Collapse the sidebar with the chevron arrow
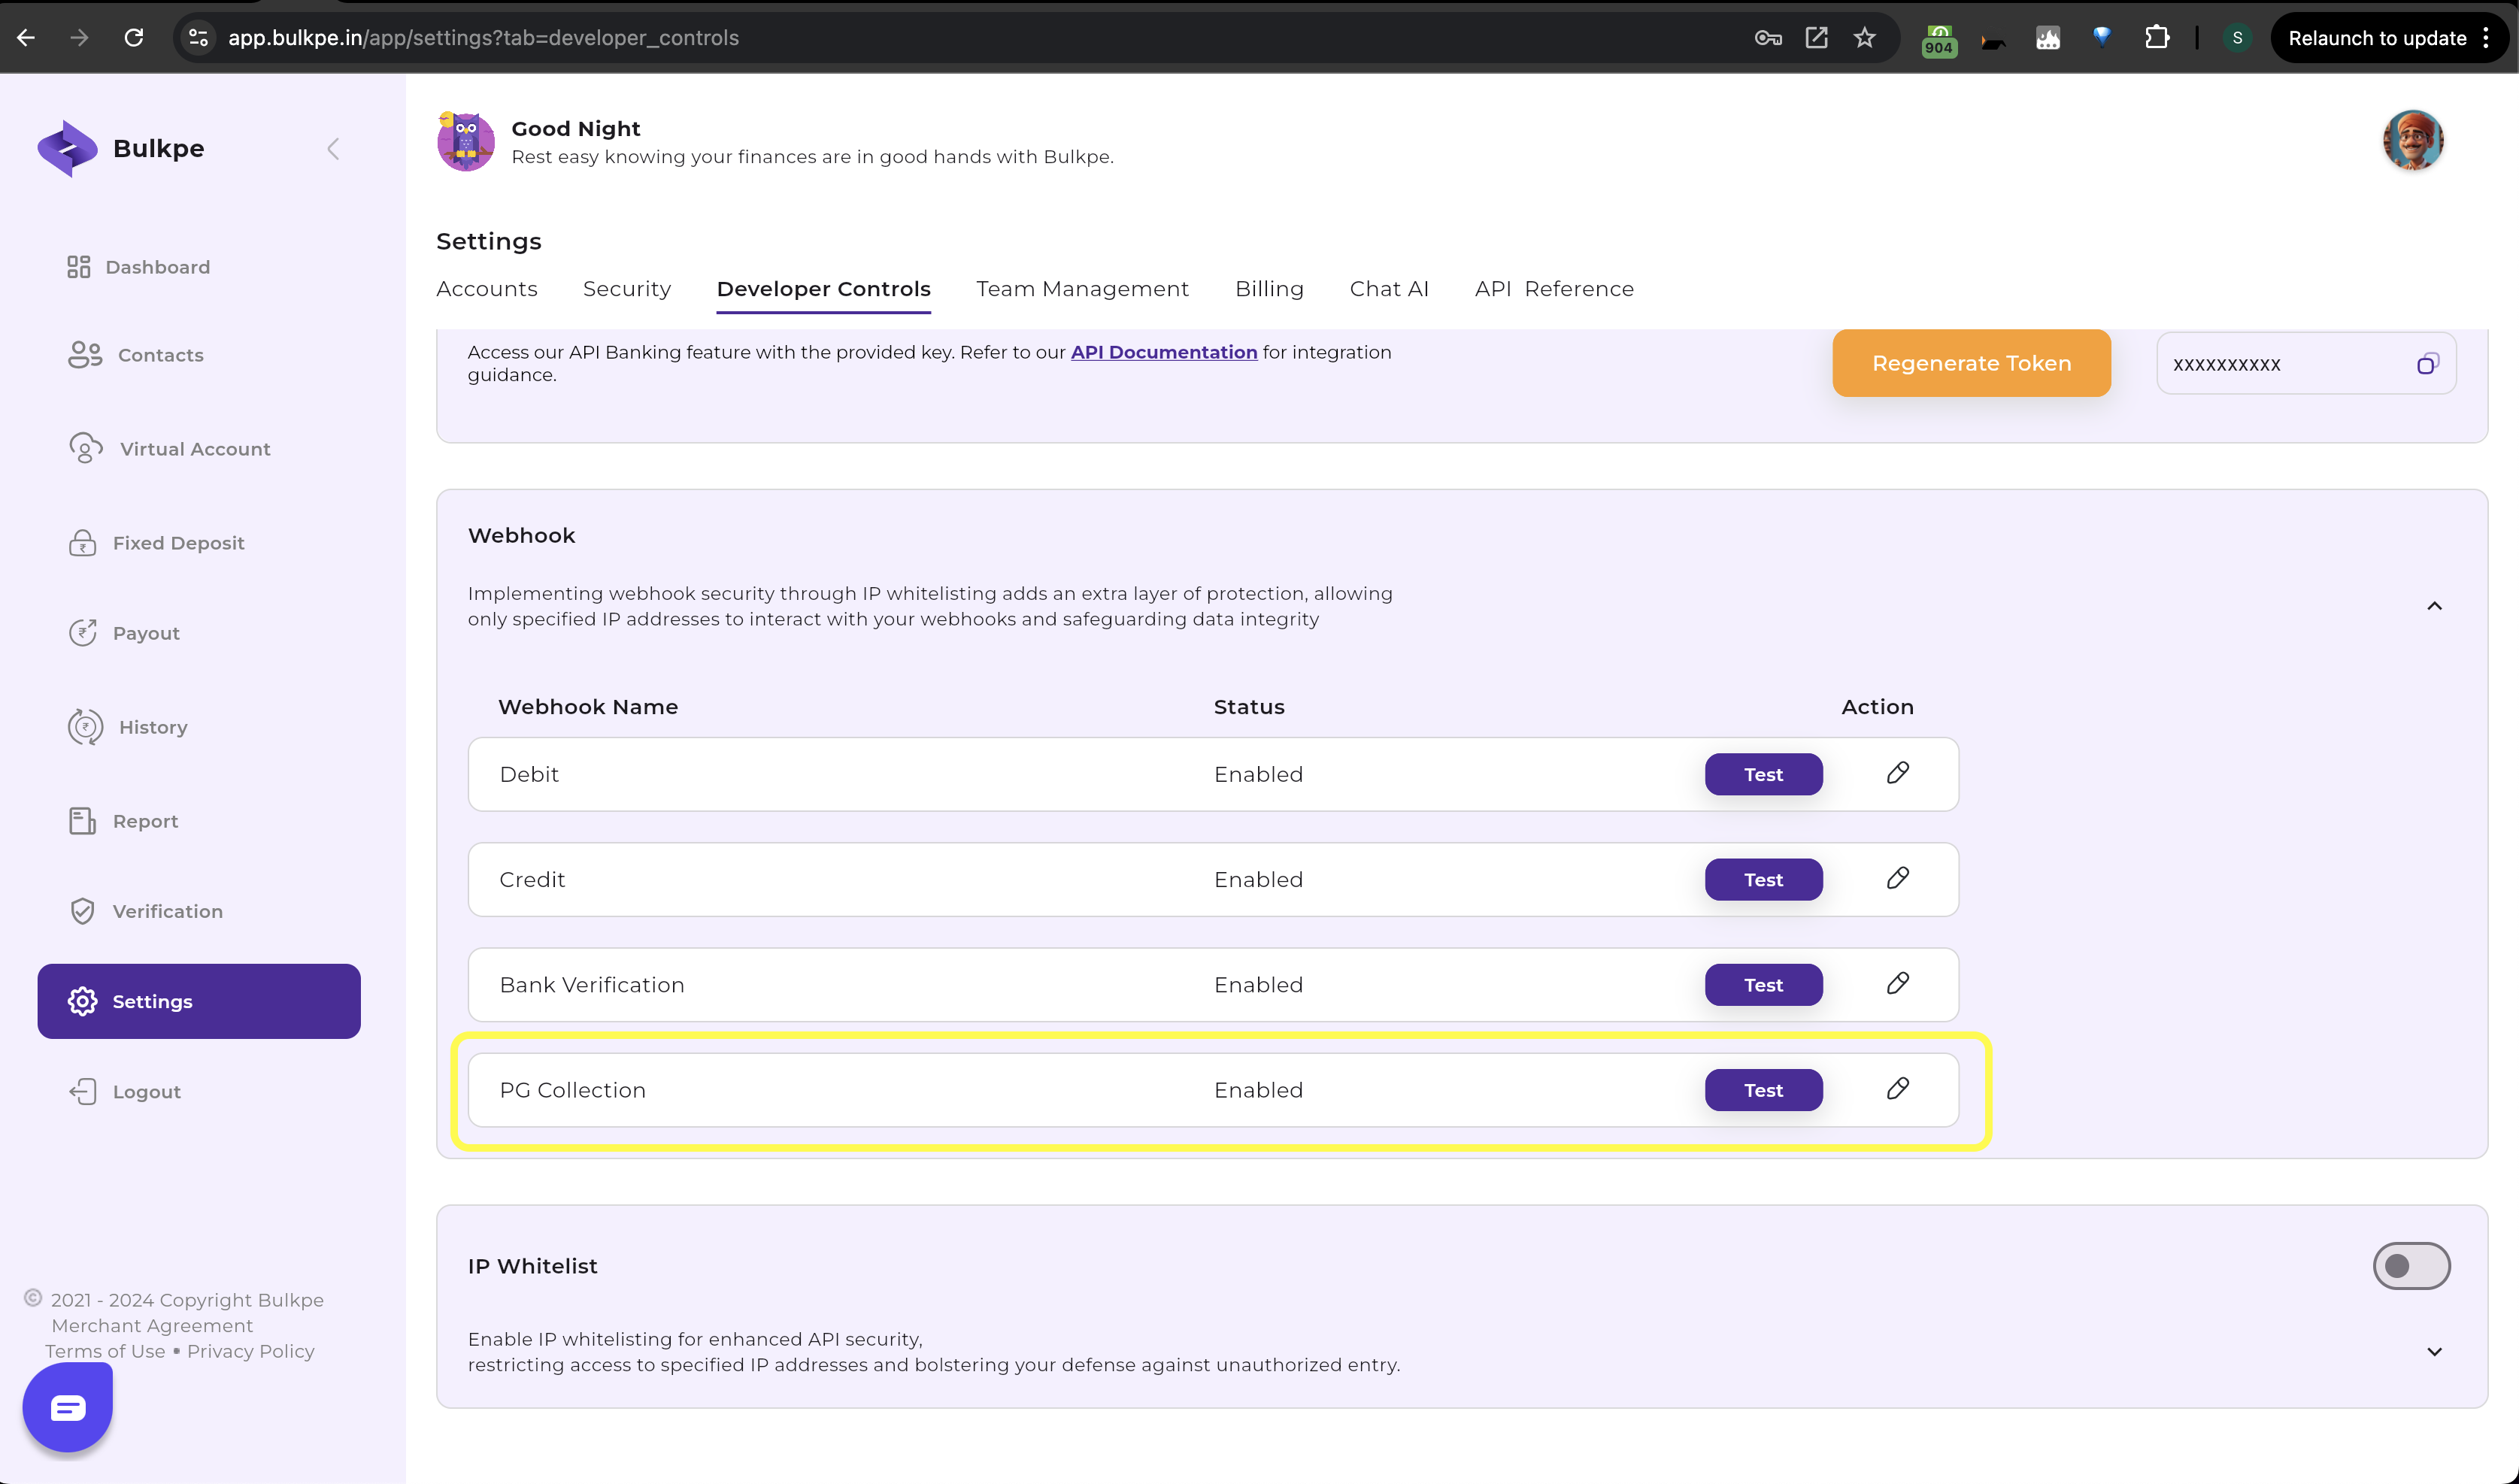This screenshot has width=2519, height=1484. [333, 149]
